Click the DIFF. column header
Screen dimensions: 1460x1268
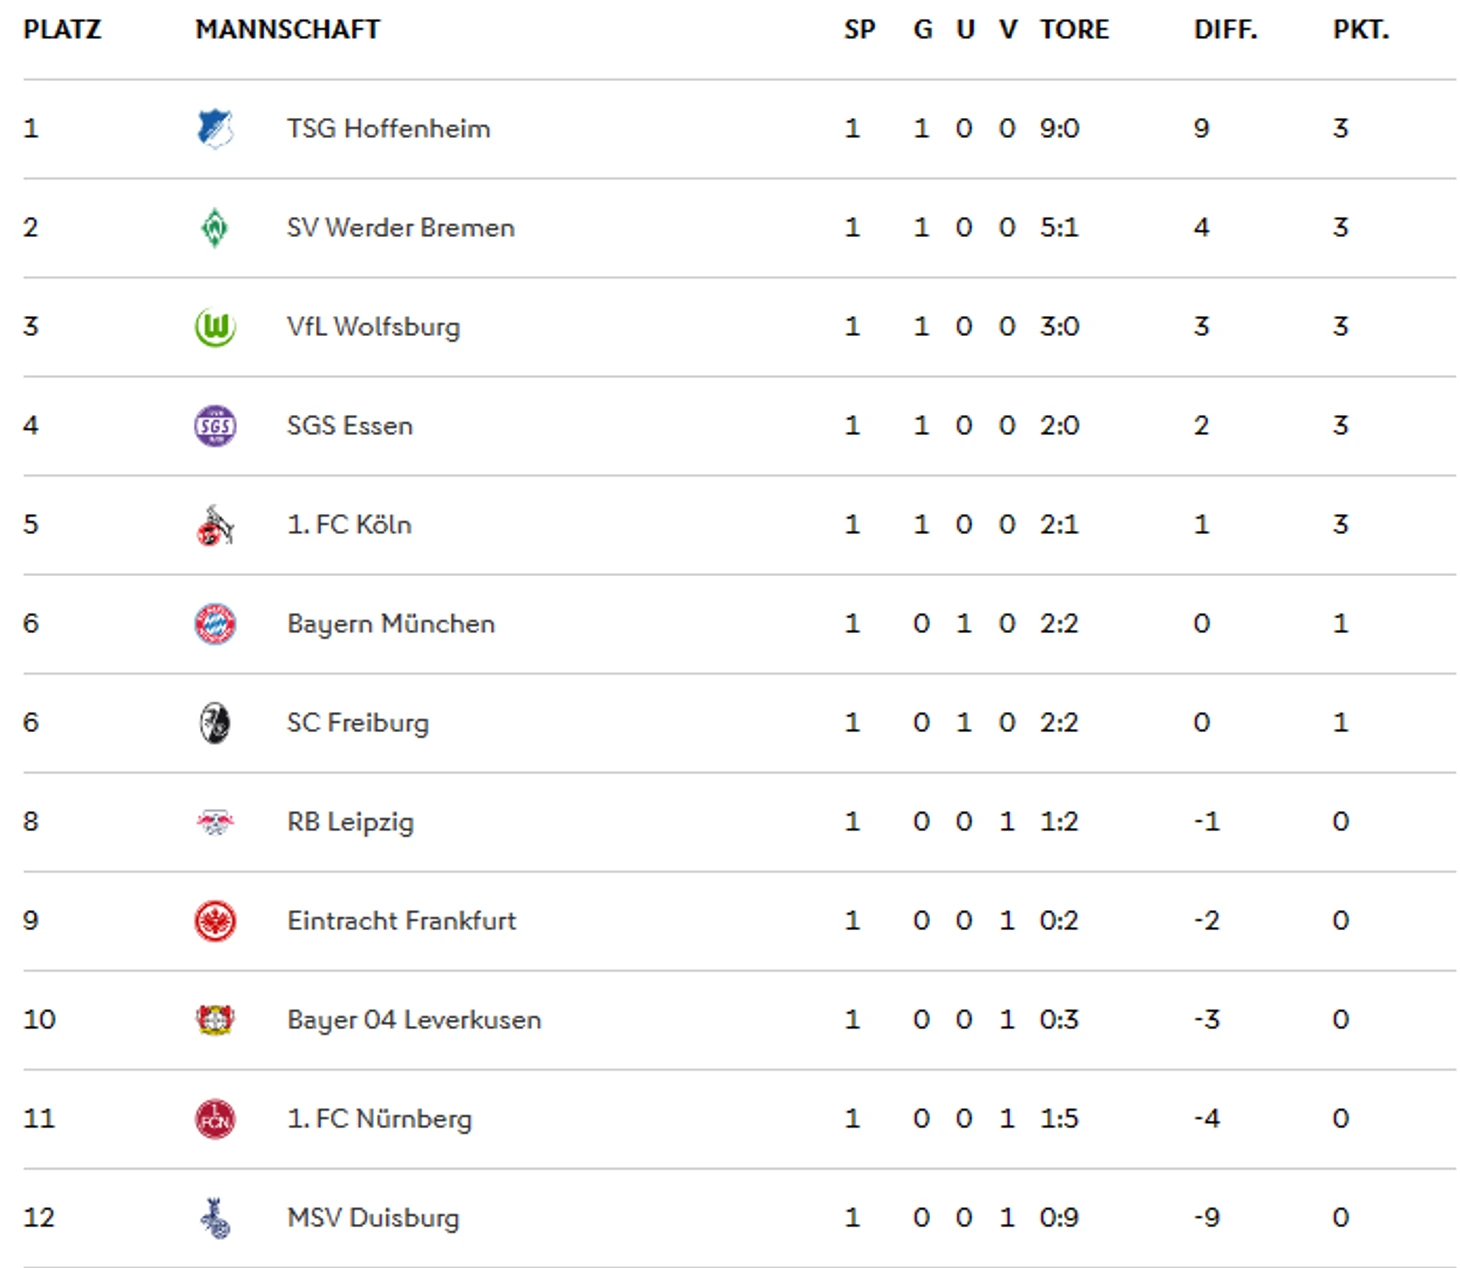coord(1225,30)
